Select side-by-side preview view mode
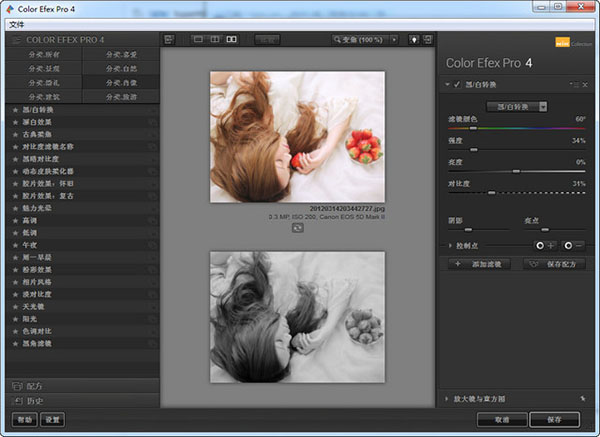The width and height of the screenshot is (600, 437). click(231, 39)
